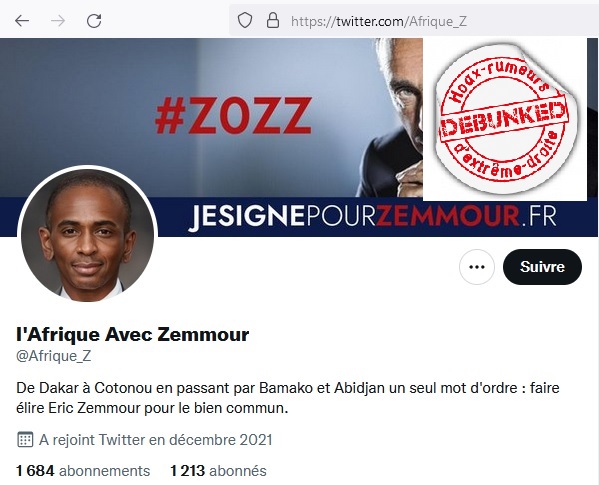This screenshot has height=485, width=599.
Task: Click the browser forward arrow
Action: [58, 21]
